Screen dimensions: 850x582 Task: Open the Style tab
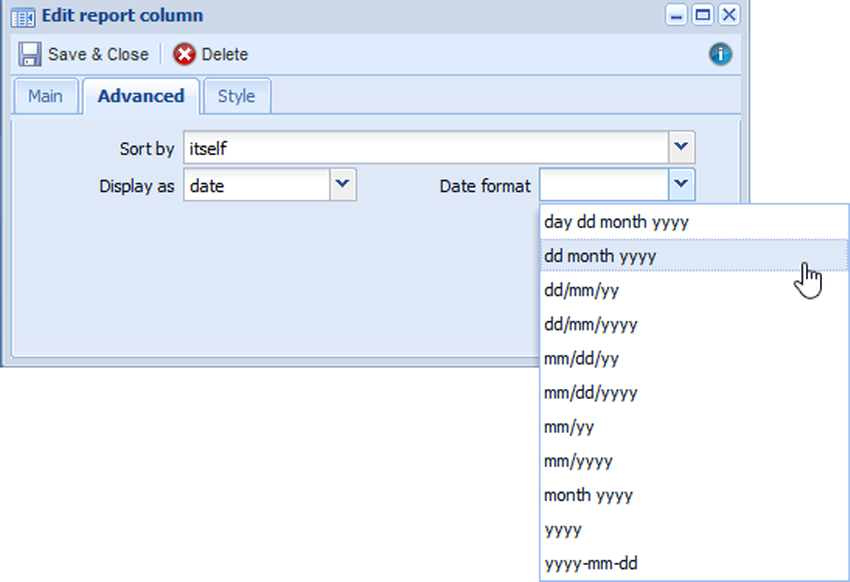[236, 96]
